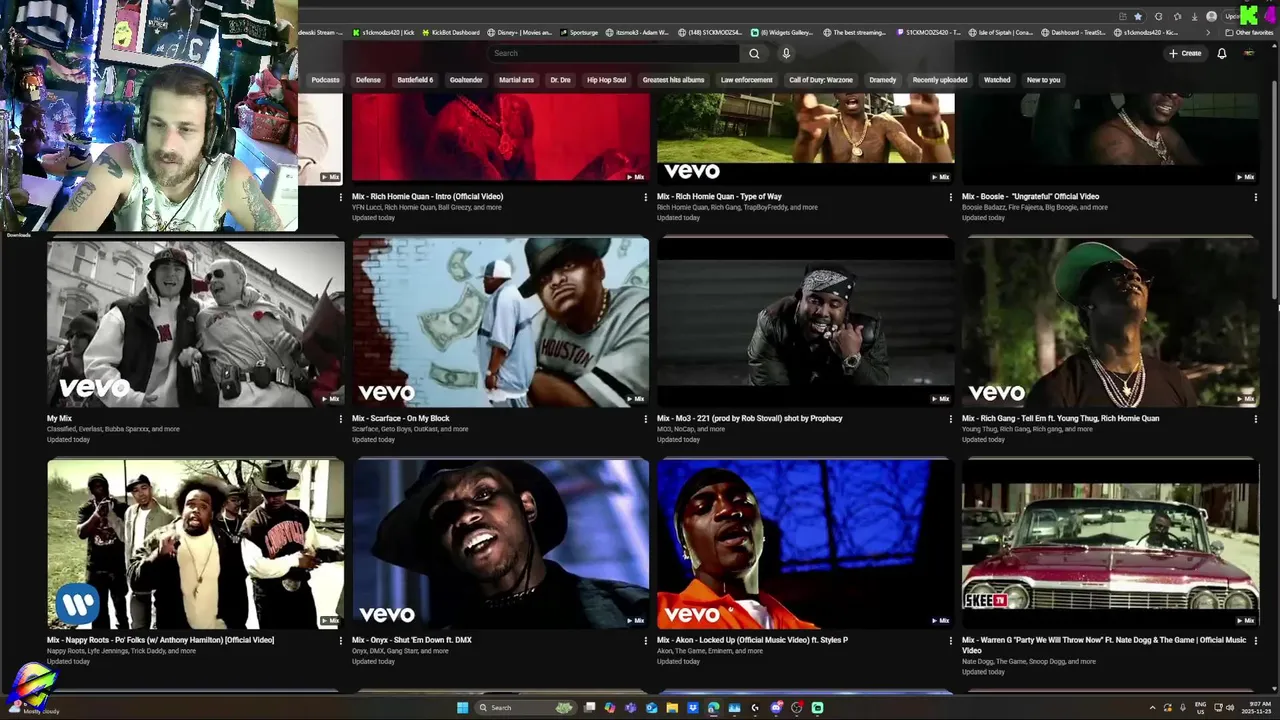Open the ENG US language indicator
Image resolution: width=1280 pixels, height=720 pixels.
[1201, 708]
